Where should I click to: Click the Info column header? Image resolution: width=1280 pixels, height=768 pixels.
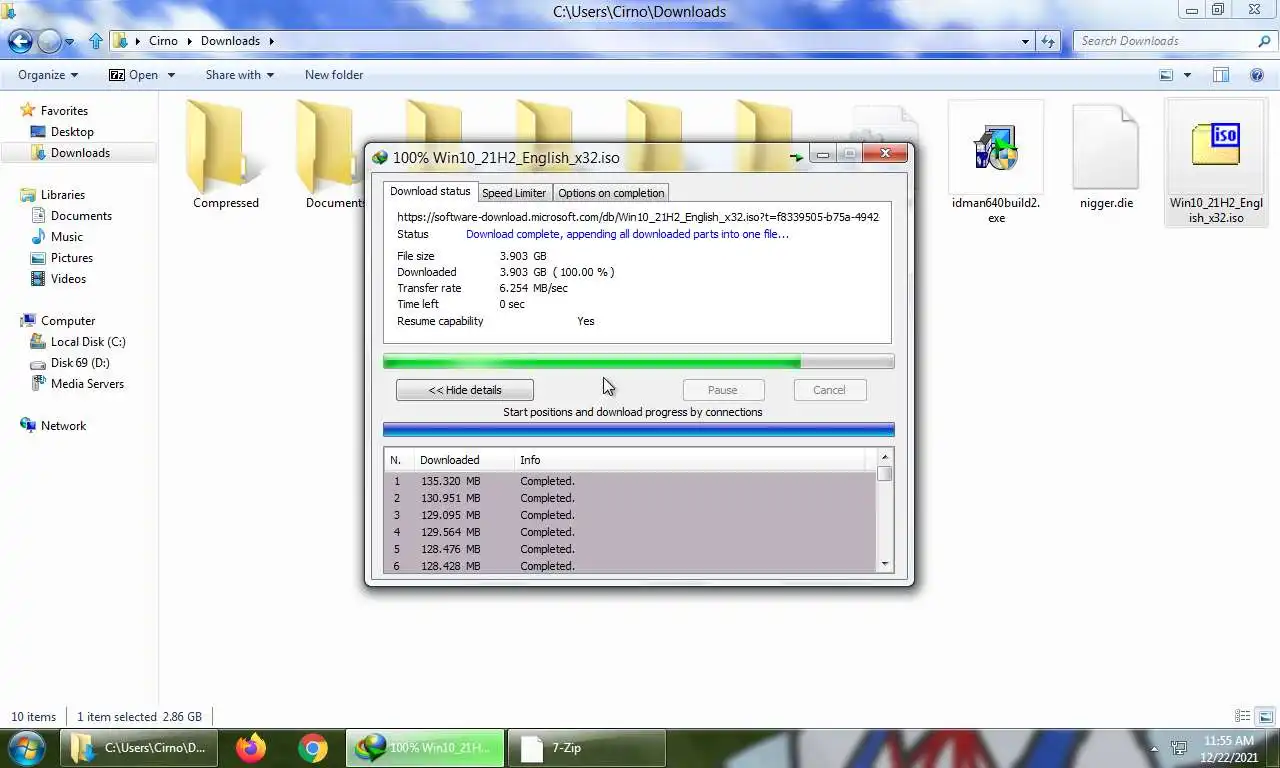coord(692,460)
